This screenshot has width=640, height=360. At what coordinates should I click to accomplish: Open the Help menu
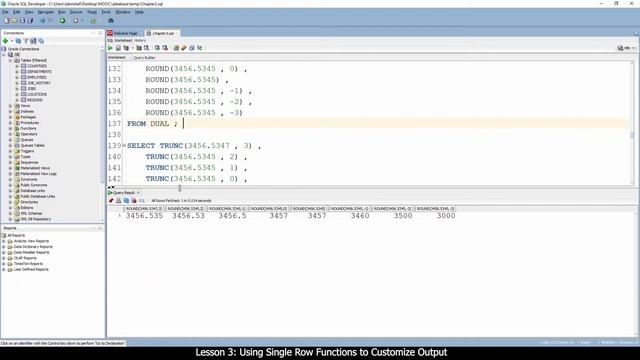[x=139, y=12]
